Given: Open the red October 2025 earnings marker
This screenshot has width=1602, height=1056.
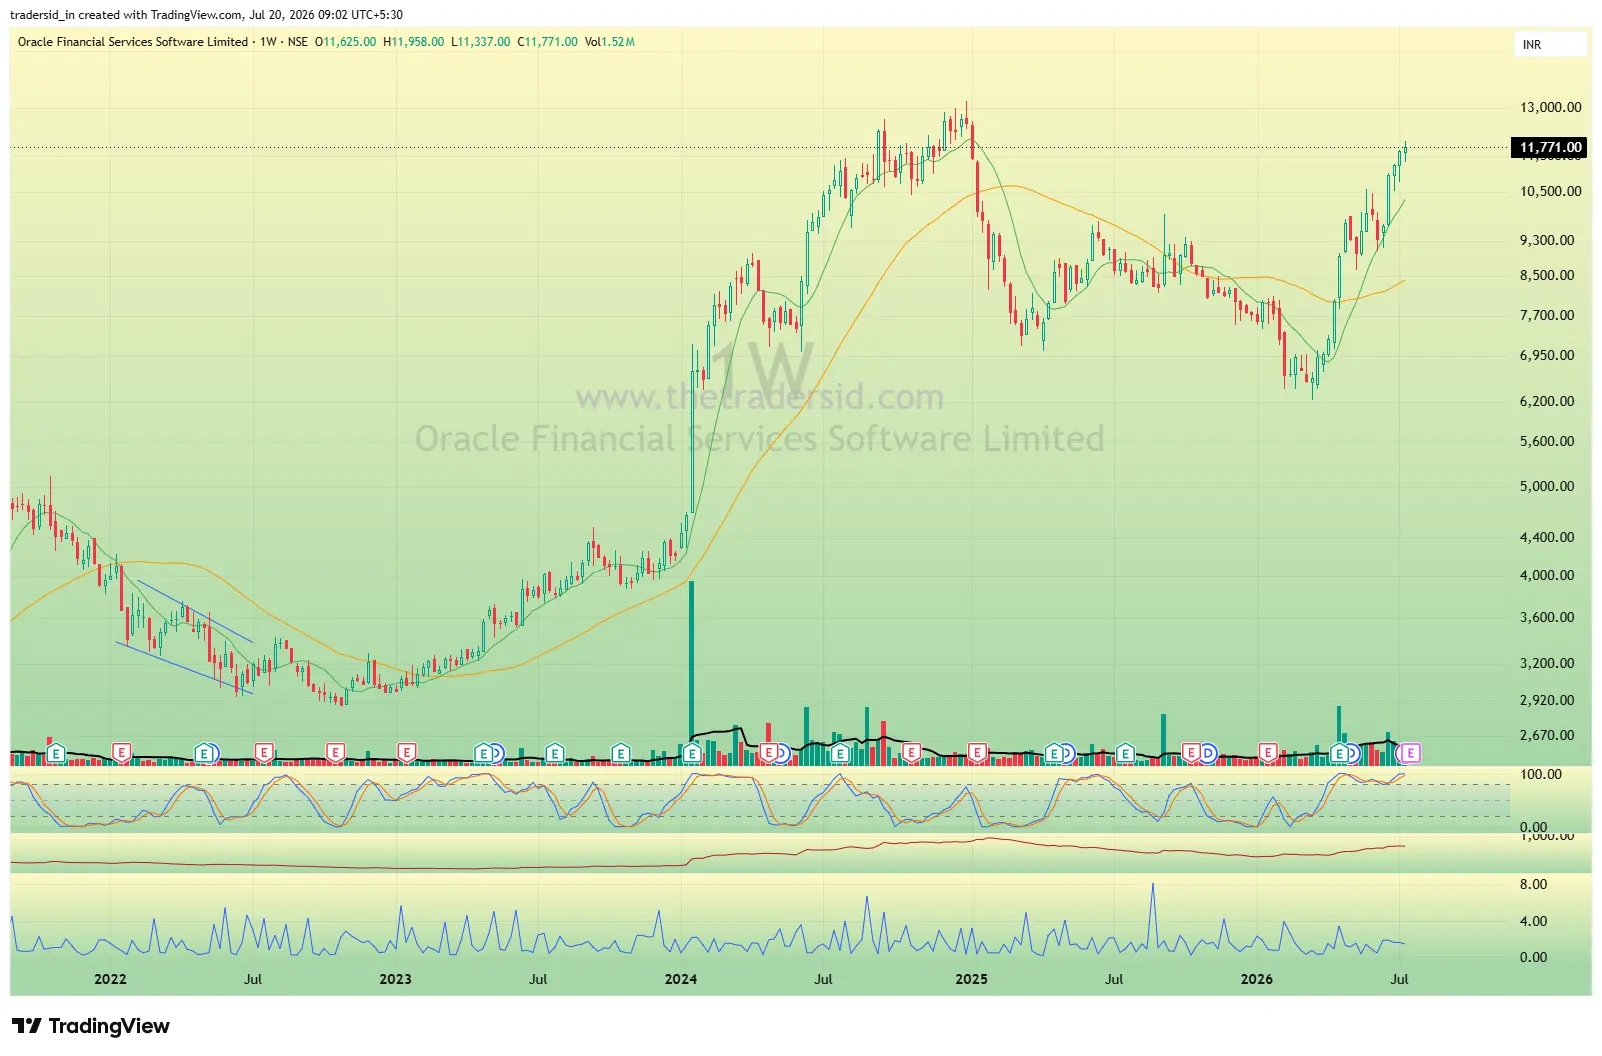Looking at the screenshot, I should pyautogui.click(x=1191, y=752).
